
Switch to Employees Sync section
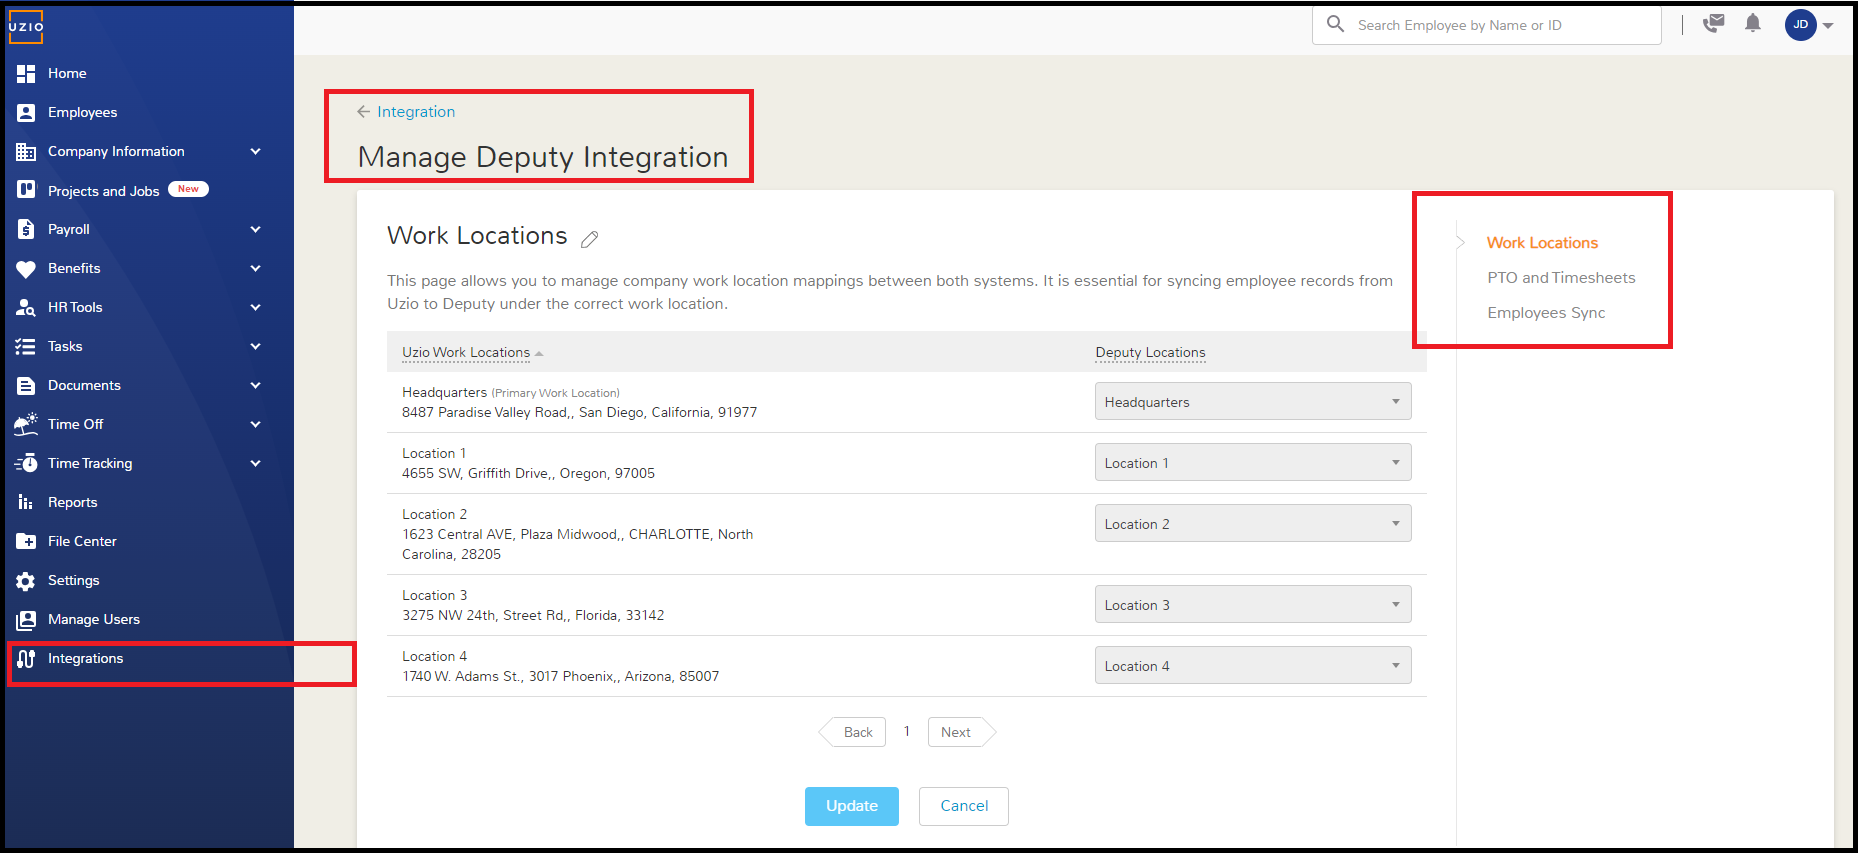[1546, 313]
